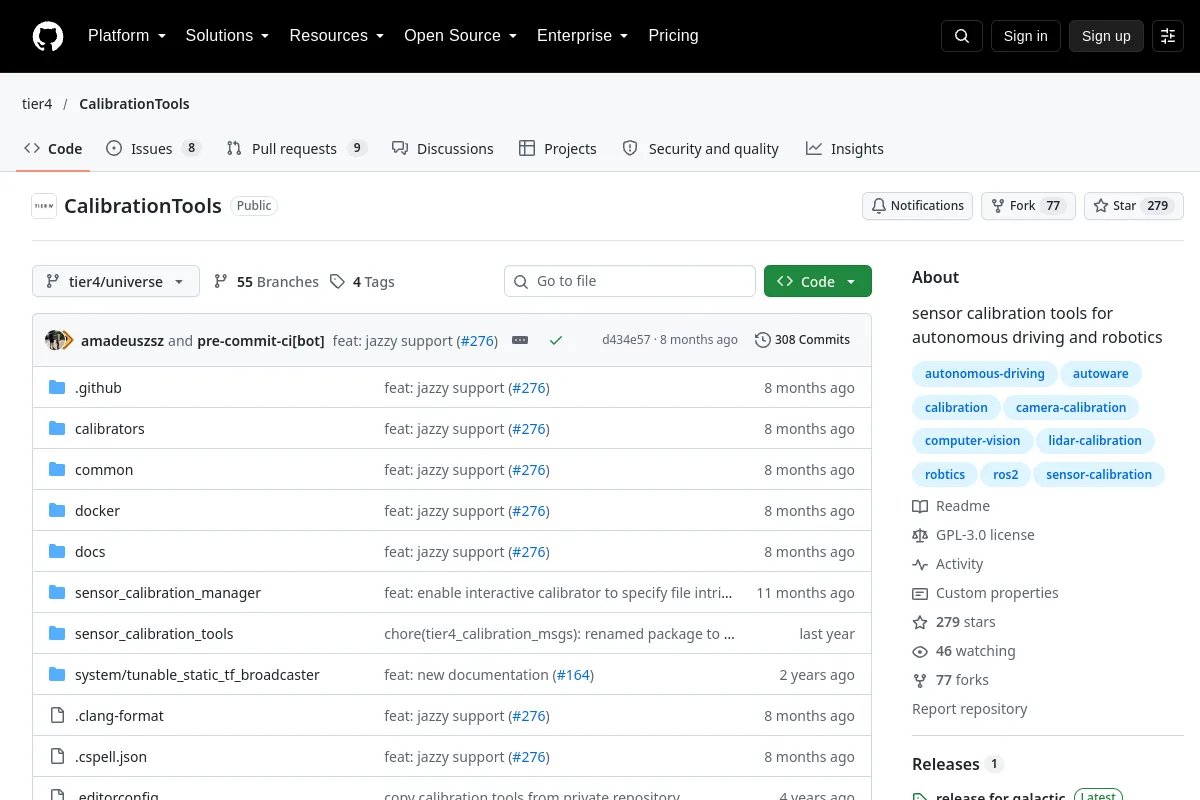The image size is (1200, 800).
Task: Click the license scale icon
Action: 920,535
